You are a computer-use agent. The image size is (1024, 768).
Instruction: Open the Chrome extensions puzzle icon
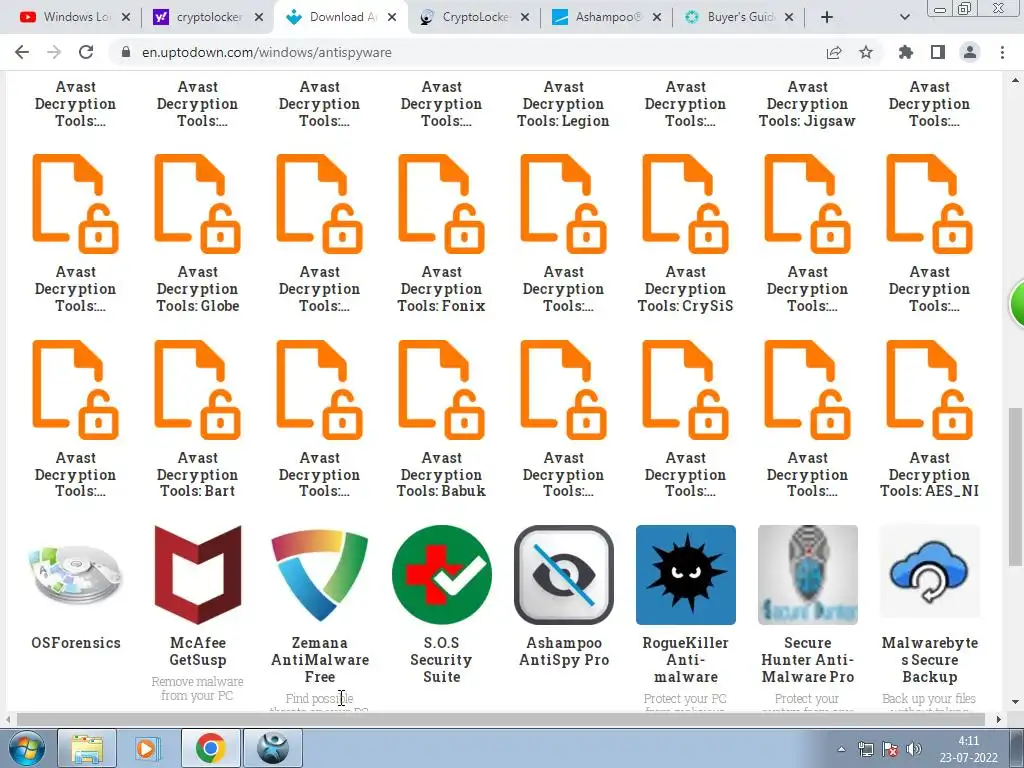(x=906, y=52)
